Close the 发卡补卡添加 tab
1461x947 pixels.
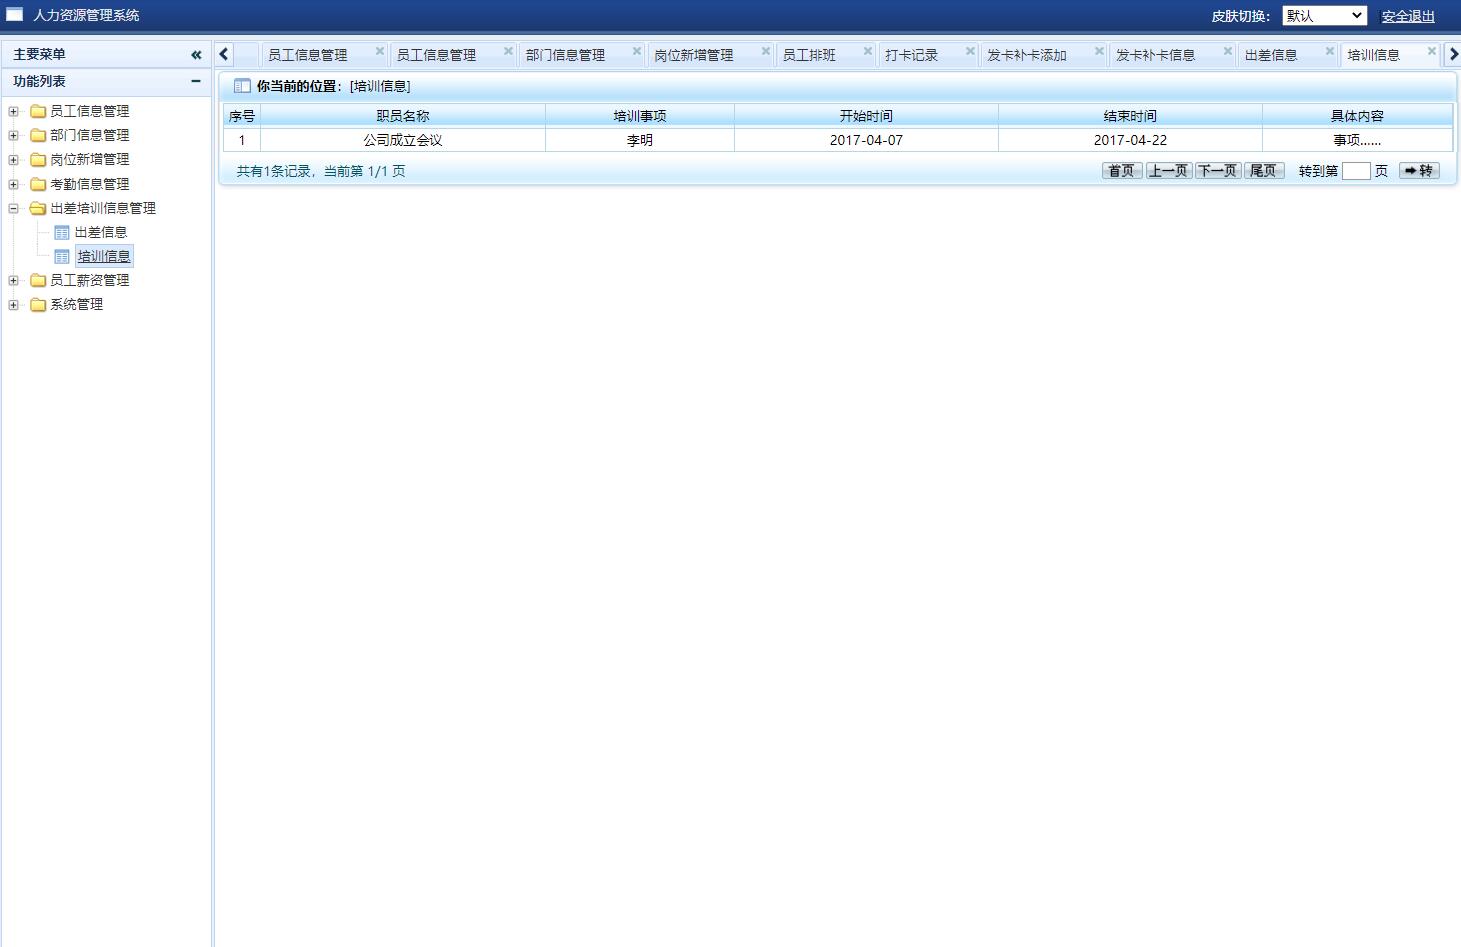(1098, 50)
